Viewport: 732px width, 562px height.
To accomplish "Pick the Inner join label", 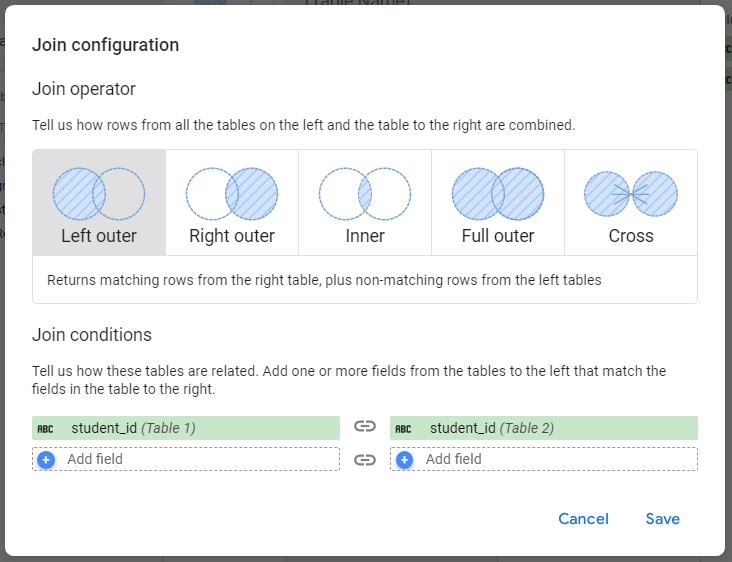I will [365, 237].
